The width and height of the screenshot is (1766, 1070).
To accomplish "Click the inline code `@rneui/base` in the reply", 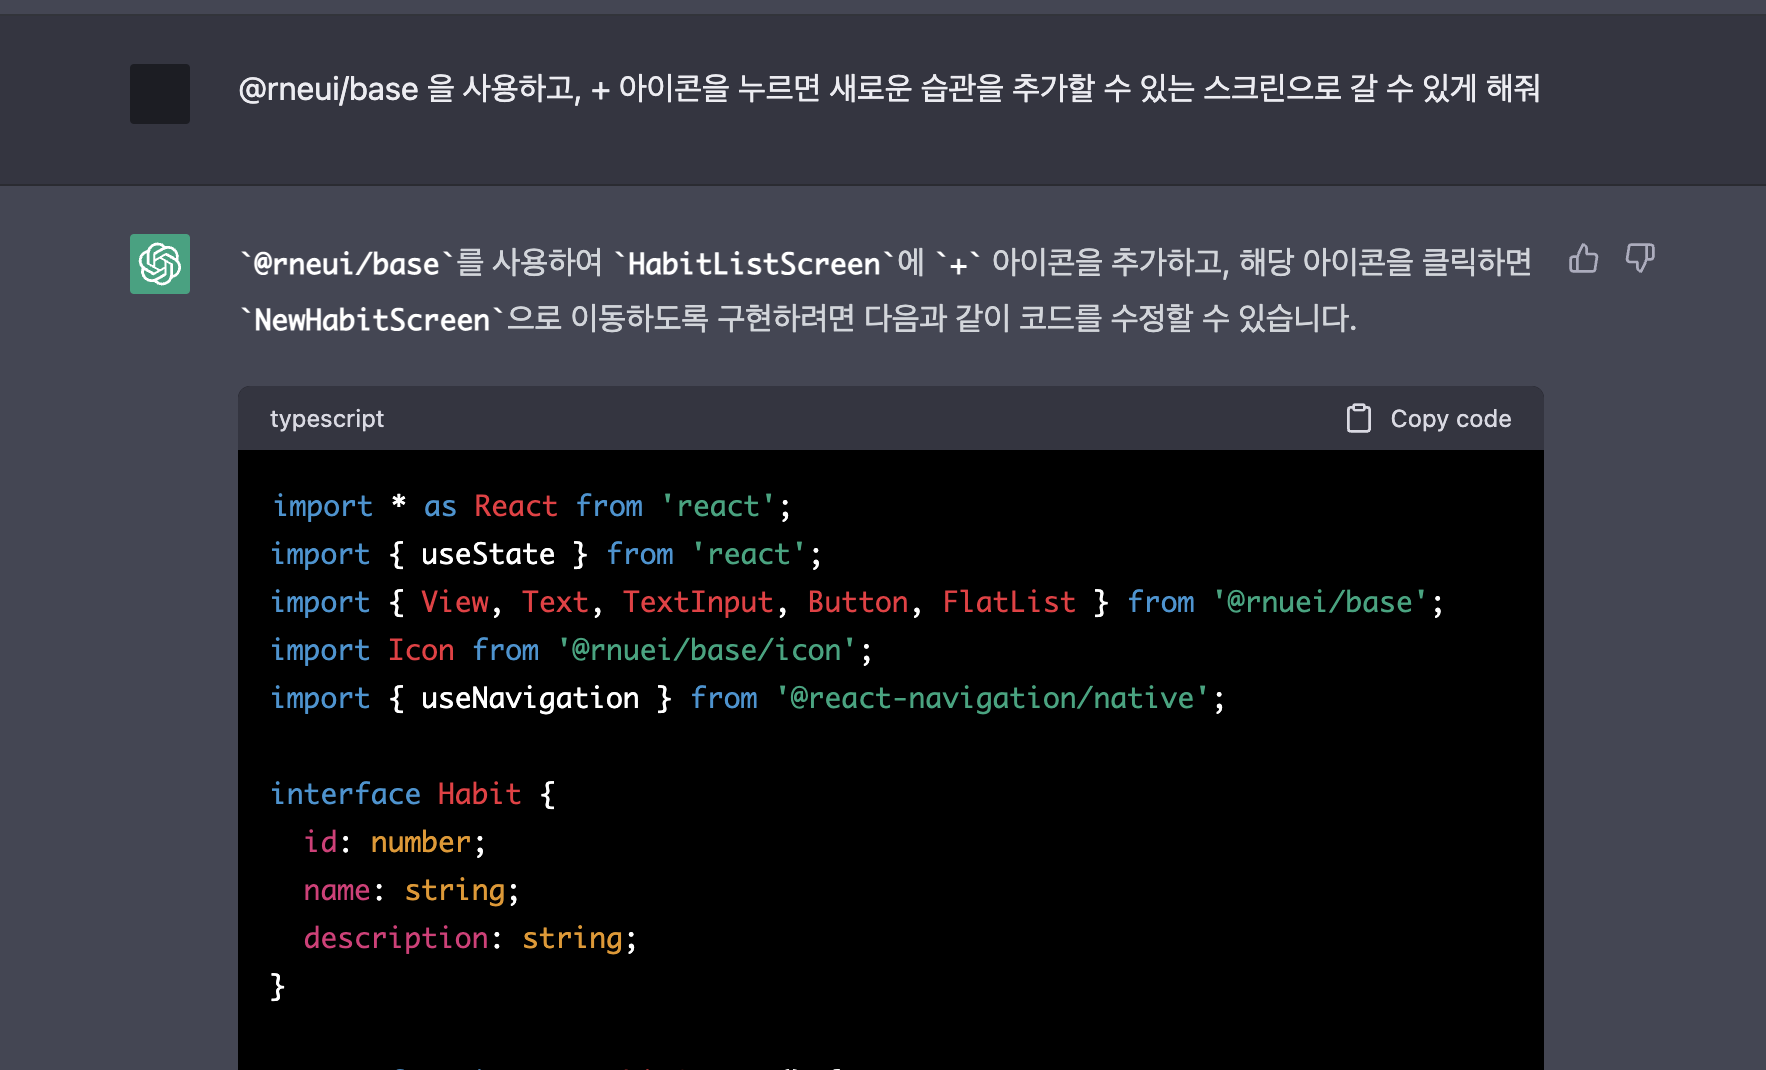I will pos(346,264).
